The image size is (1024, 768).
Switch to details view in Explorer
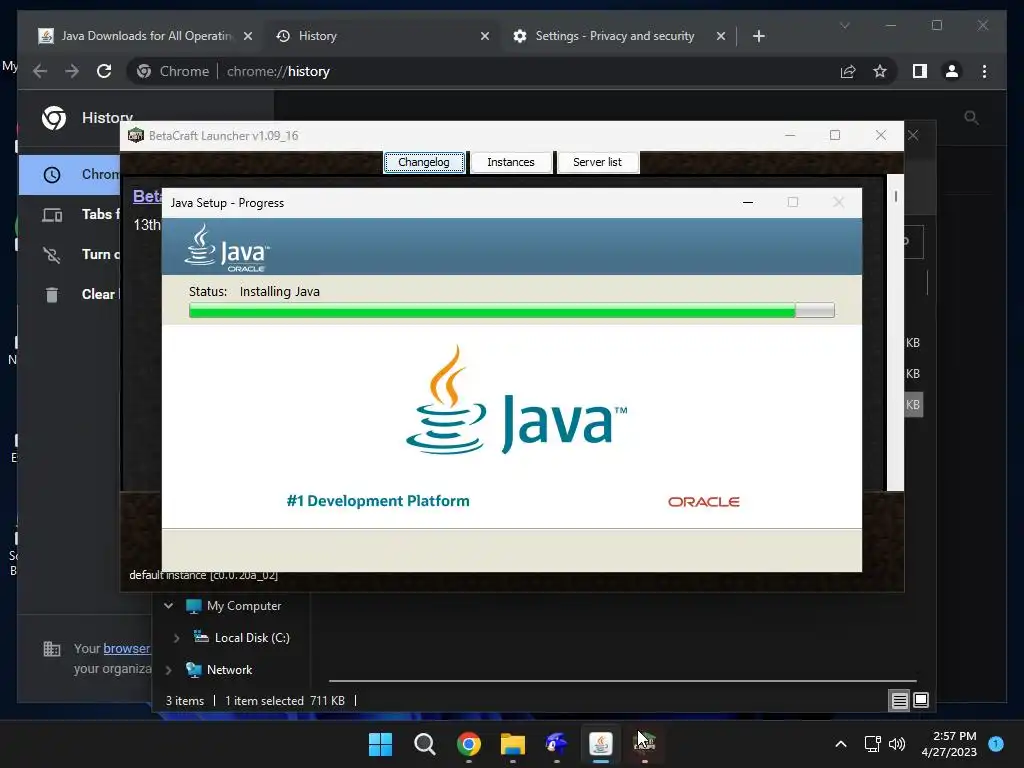point(899,701)
